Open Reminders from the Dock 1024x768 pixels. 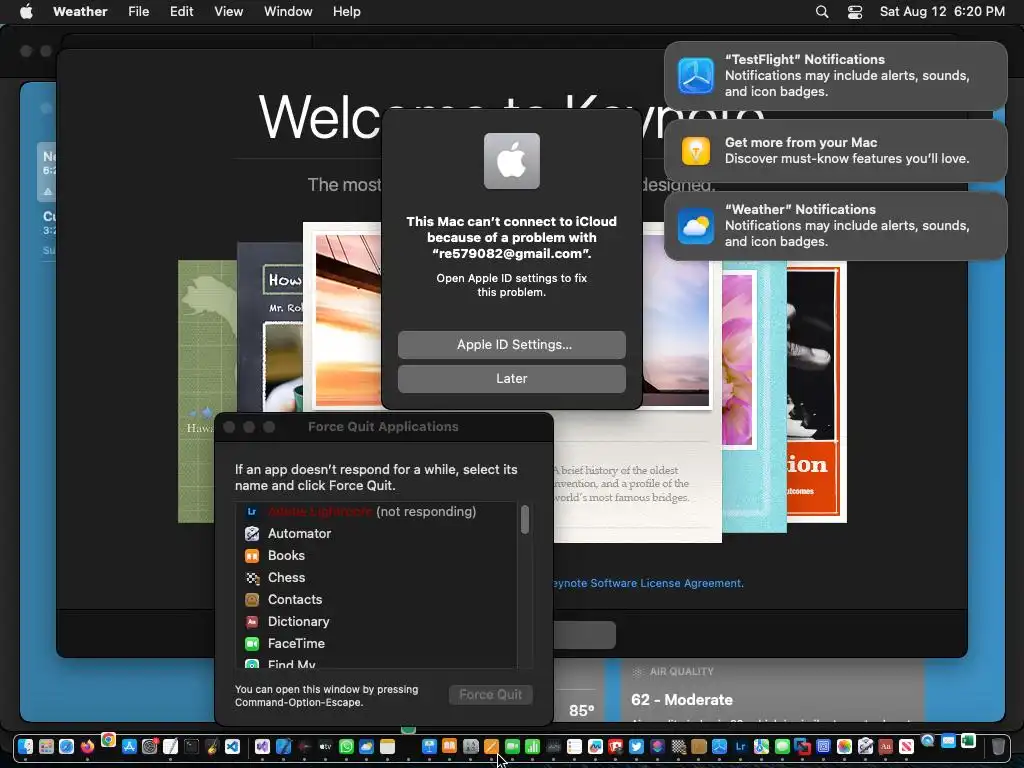pos(574,746)
